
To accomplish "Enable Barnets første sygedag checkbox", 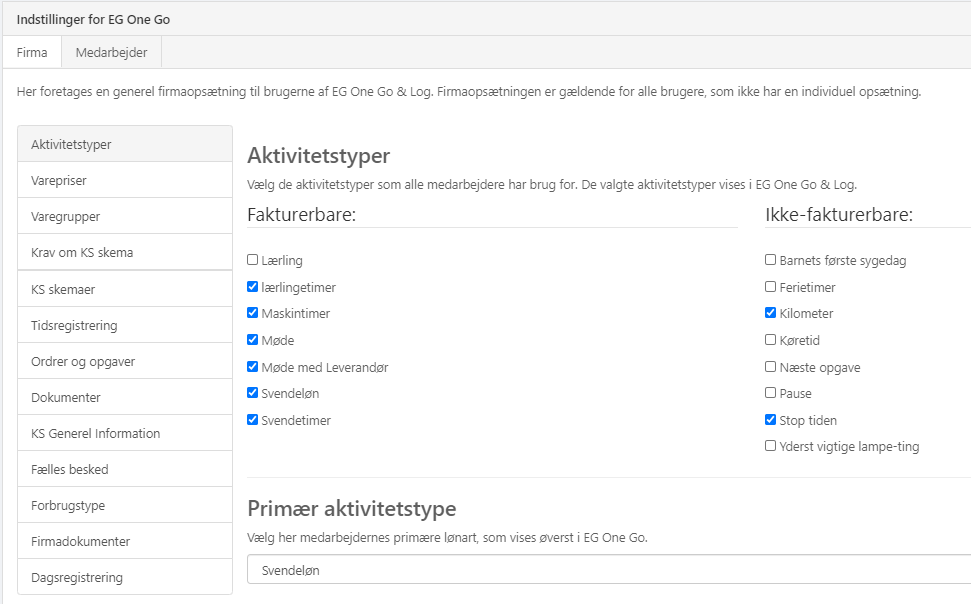I will [770, 260].
